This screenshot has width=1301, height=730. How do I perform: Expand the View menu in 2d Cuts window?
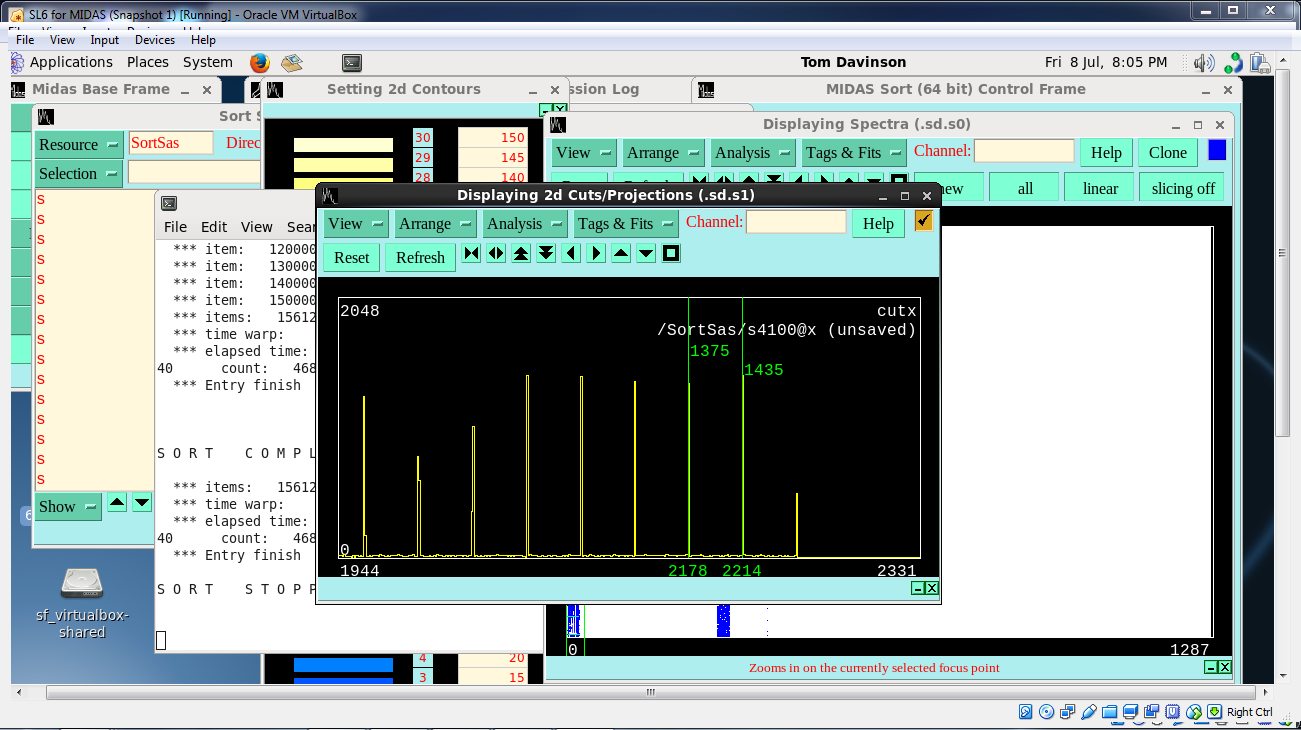[356, 223]
